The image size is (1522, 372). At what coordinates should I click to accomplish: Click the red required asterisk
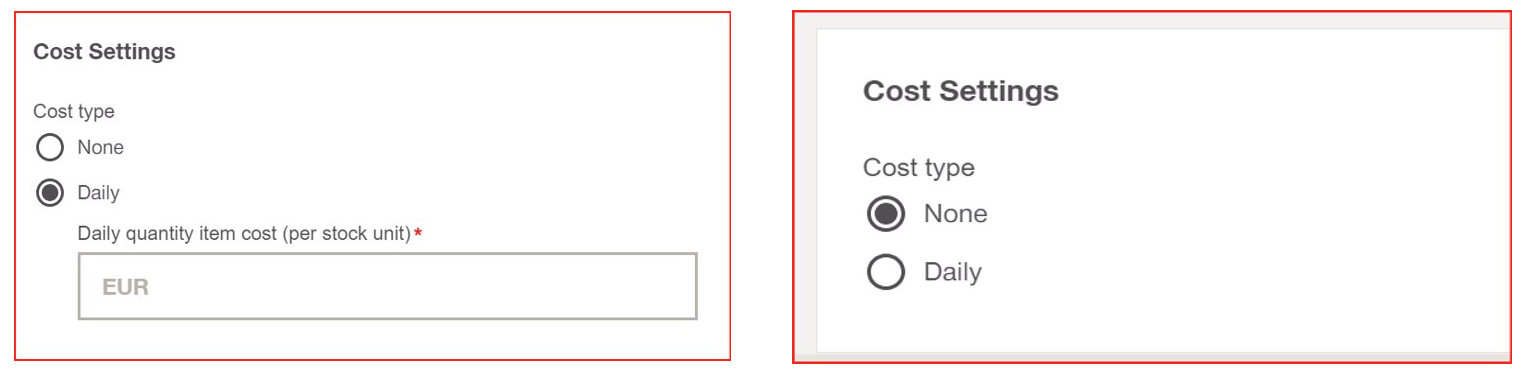[418, 232]
